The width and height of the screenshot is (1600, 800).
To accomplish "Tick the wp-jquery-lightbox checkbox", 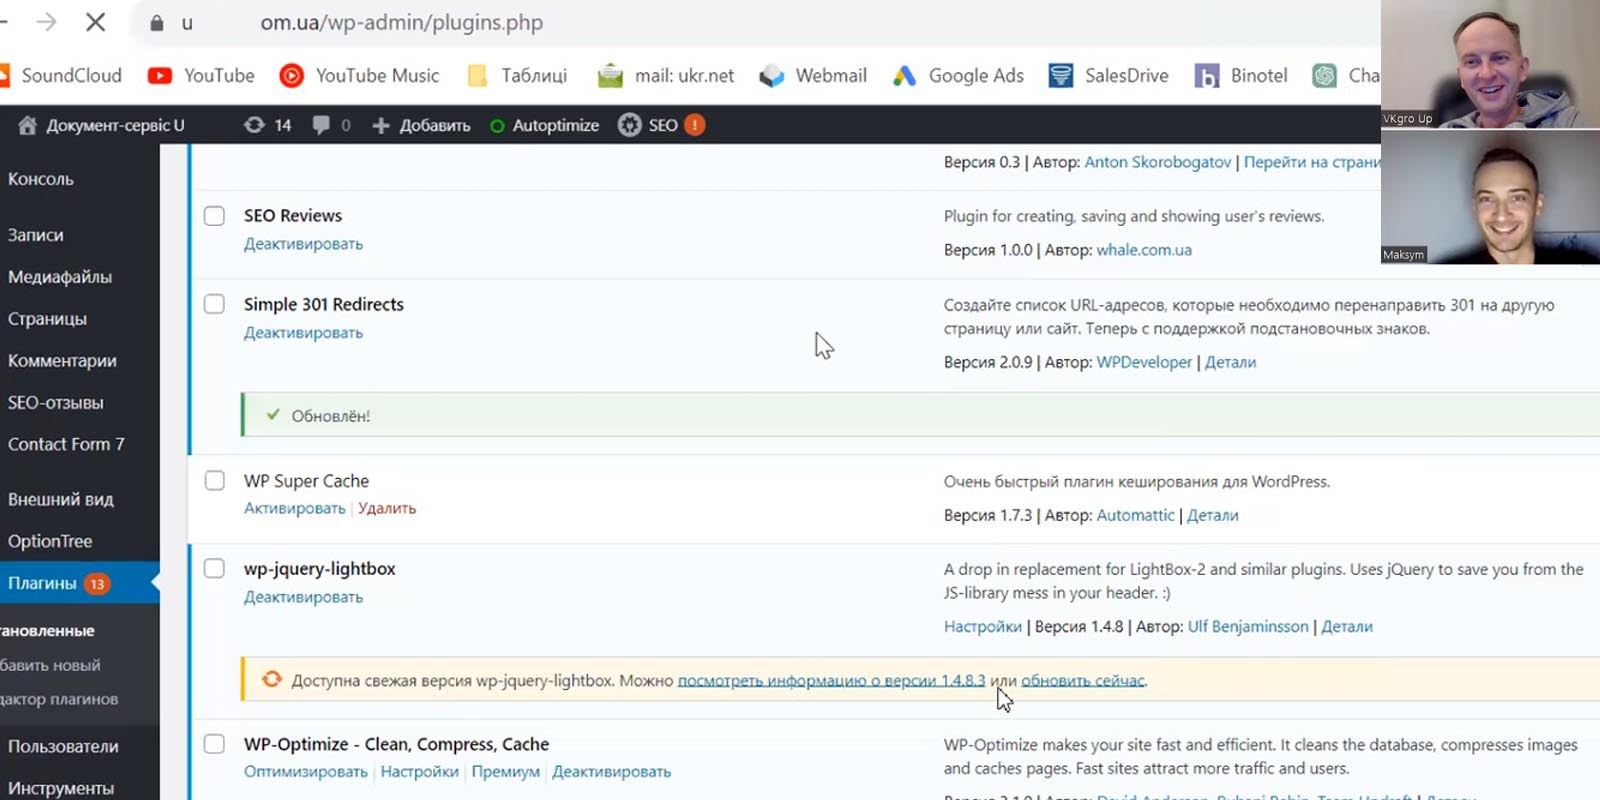I will pyautogui.click(x=214, y=569).
